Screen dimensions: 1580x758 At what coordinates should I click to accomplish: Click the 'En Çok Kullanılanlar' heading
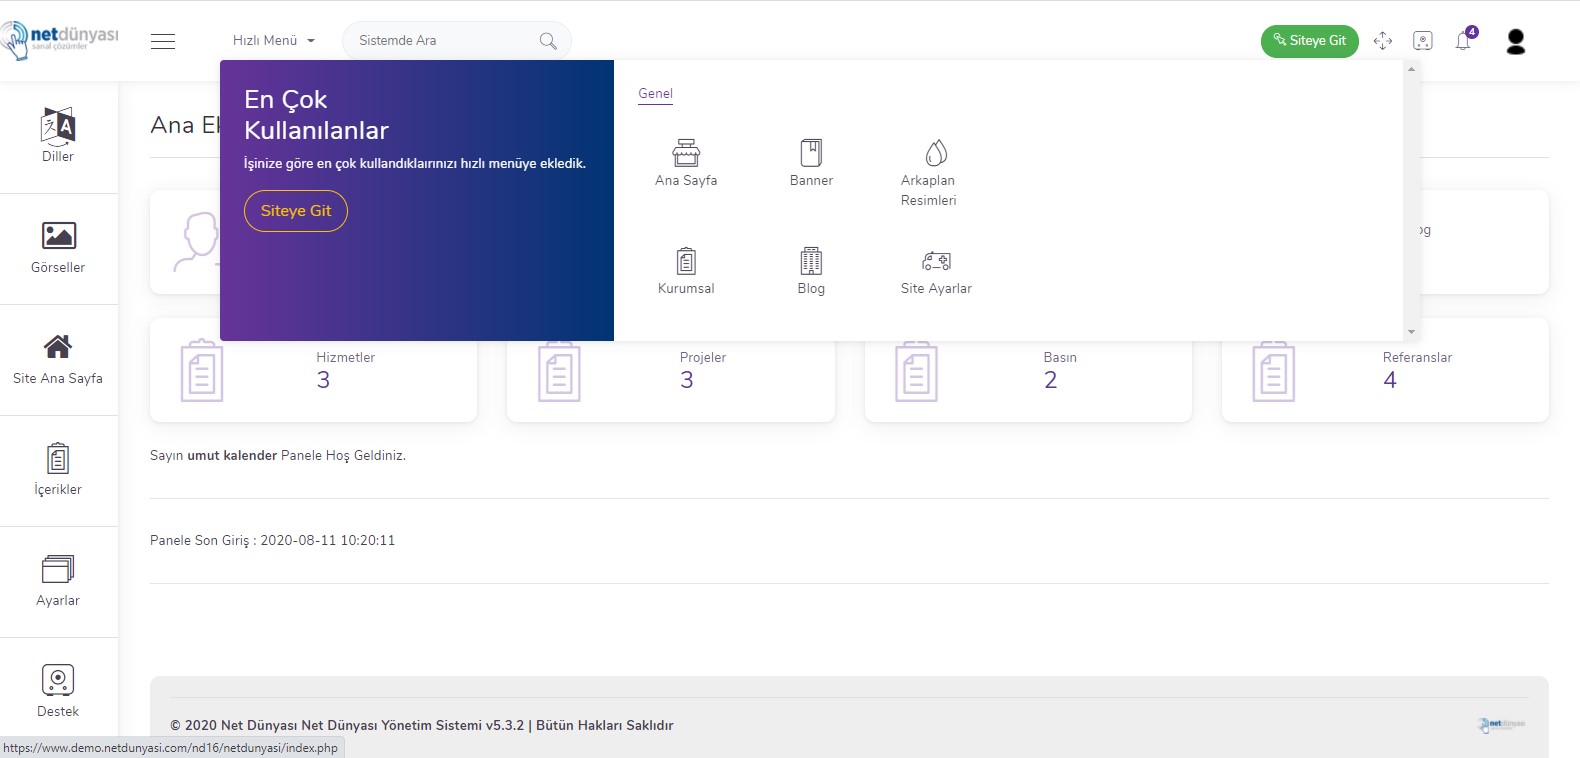pos(316,115)
